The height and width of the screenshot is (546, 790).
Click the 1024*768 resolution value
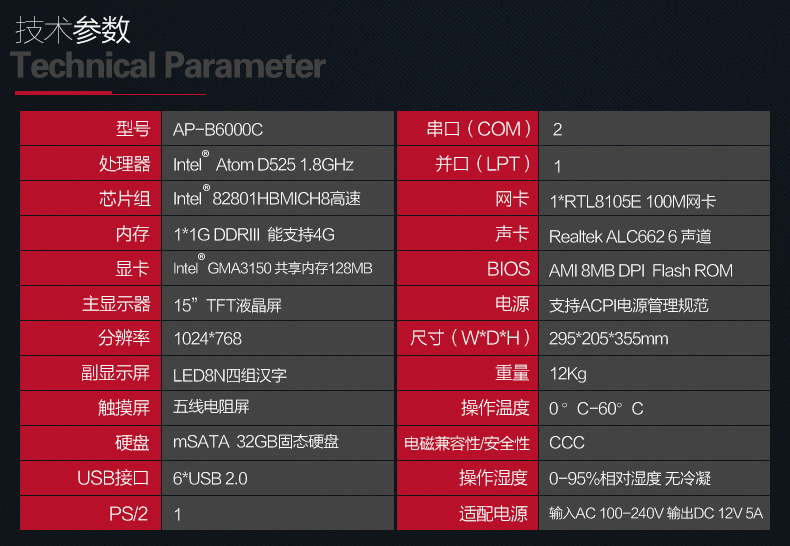tap(208, 338)
